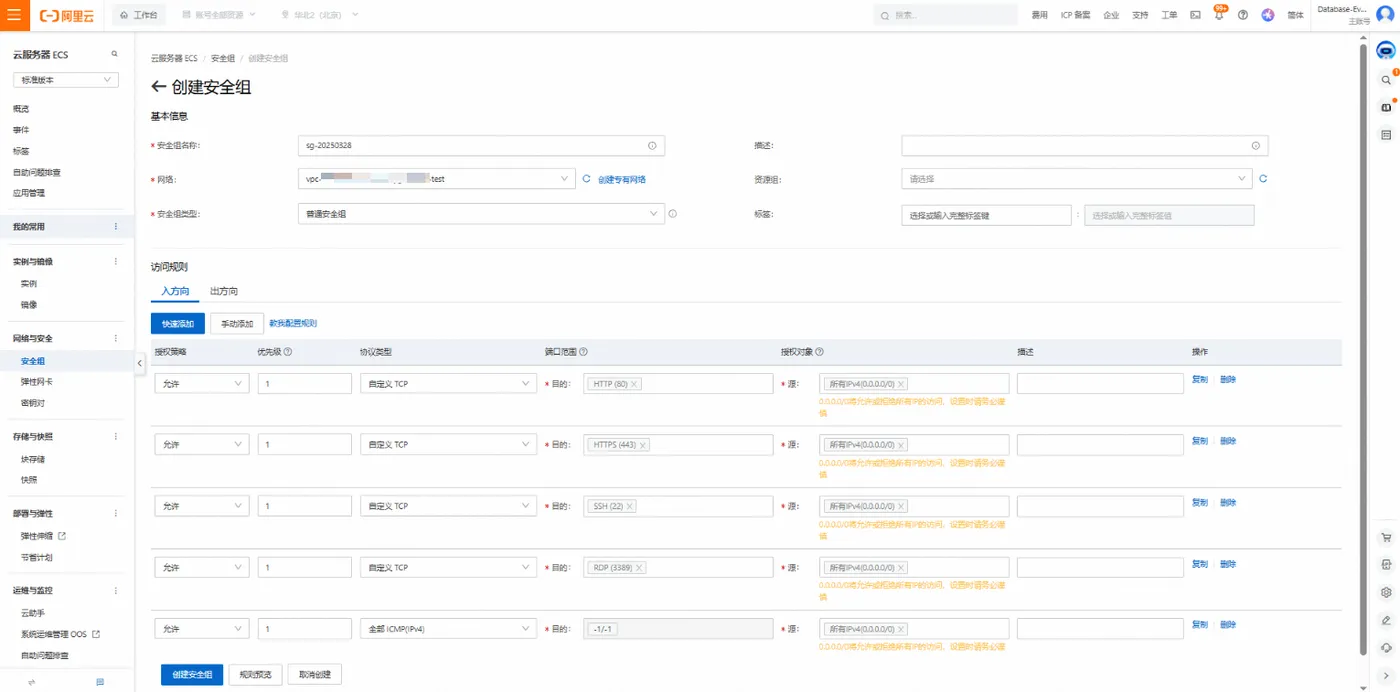Image resolution: width=1400 pixels, height=692 pixels.
Task: Open the network VPC dropdown
Action: (436, 179)
